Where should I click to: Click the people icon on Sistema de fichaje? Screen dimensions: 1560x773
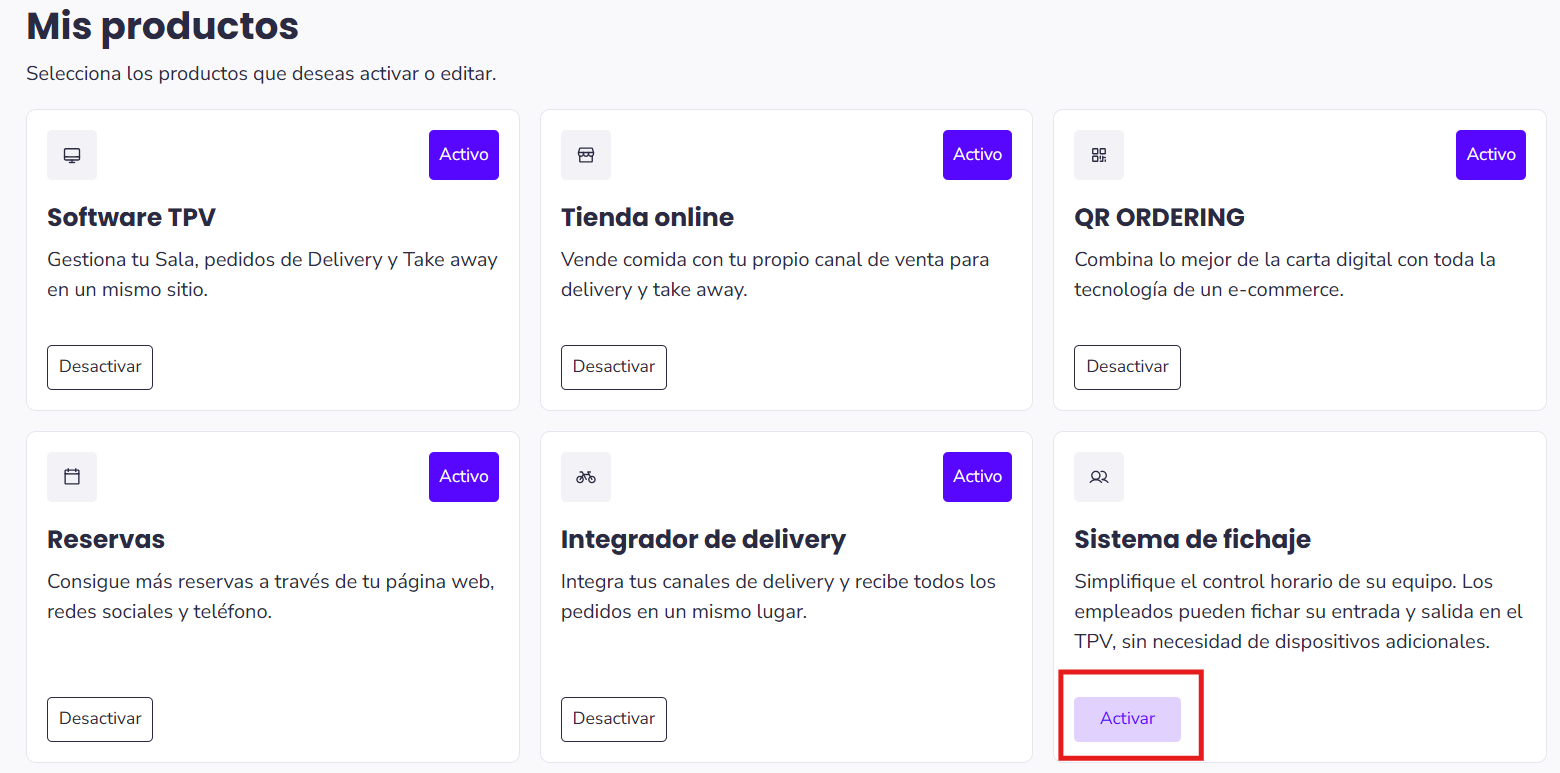(1099, 477)
